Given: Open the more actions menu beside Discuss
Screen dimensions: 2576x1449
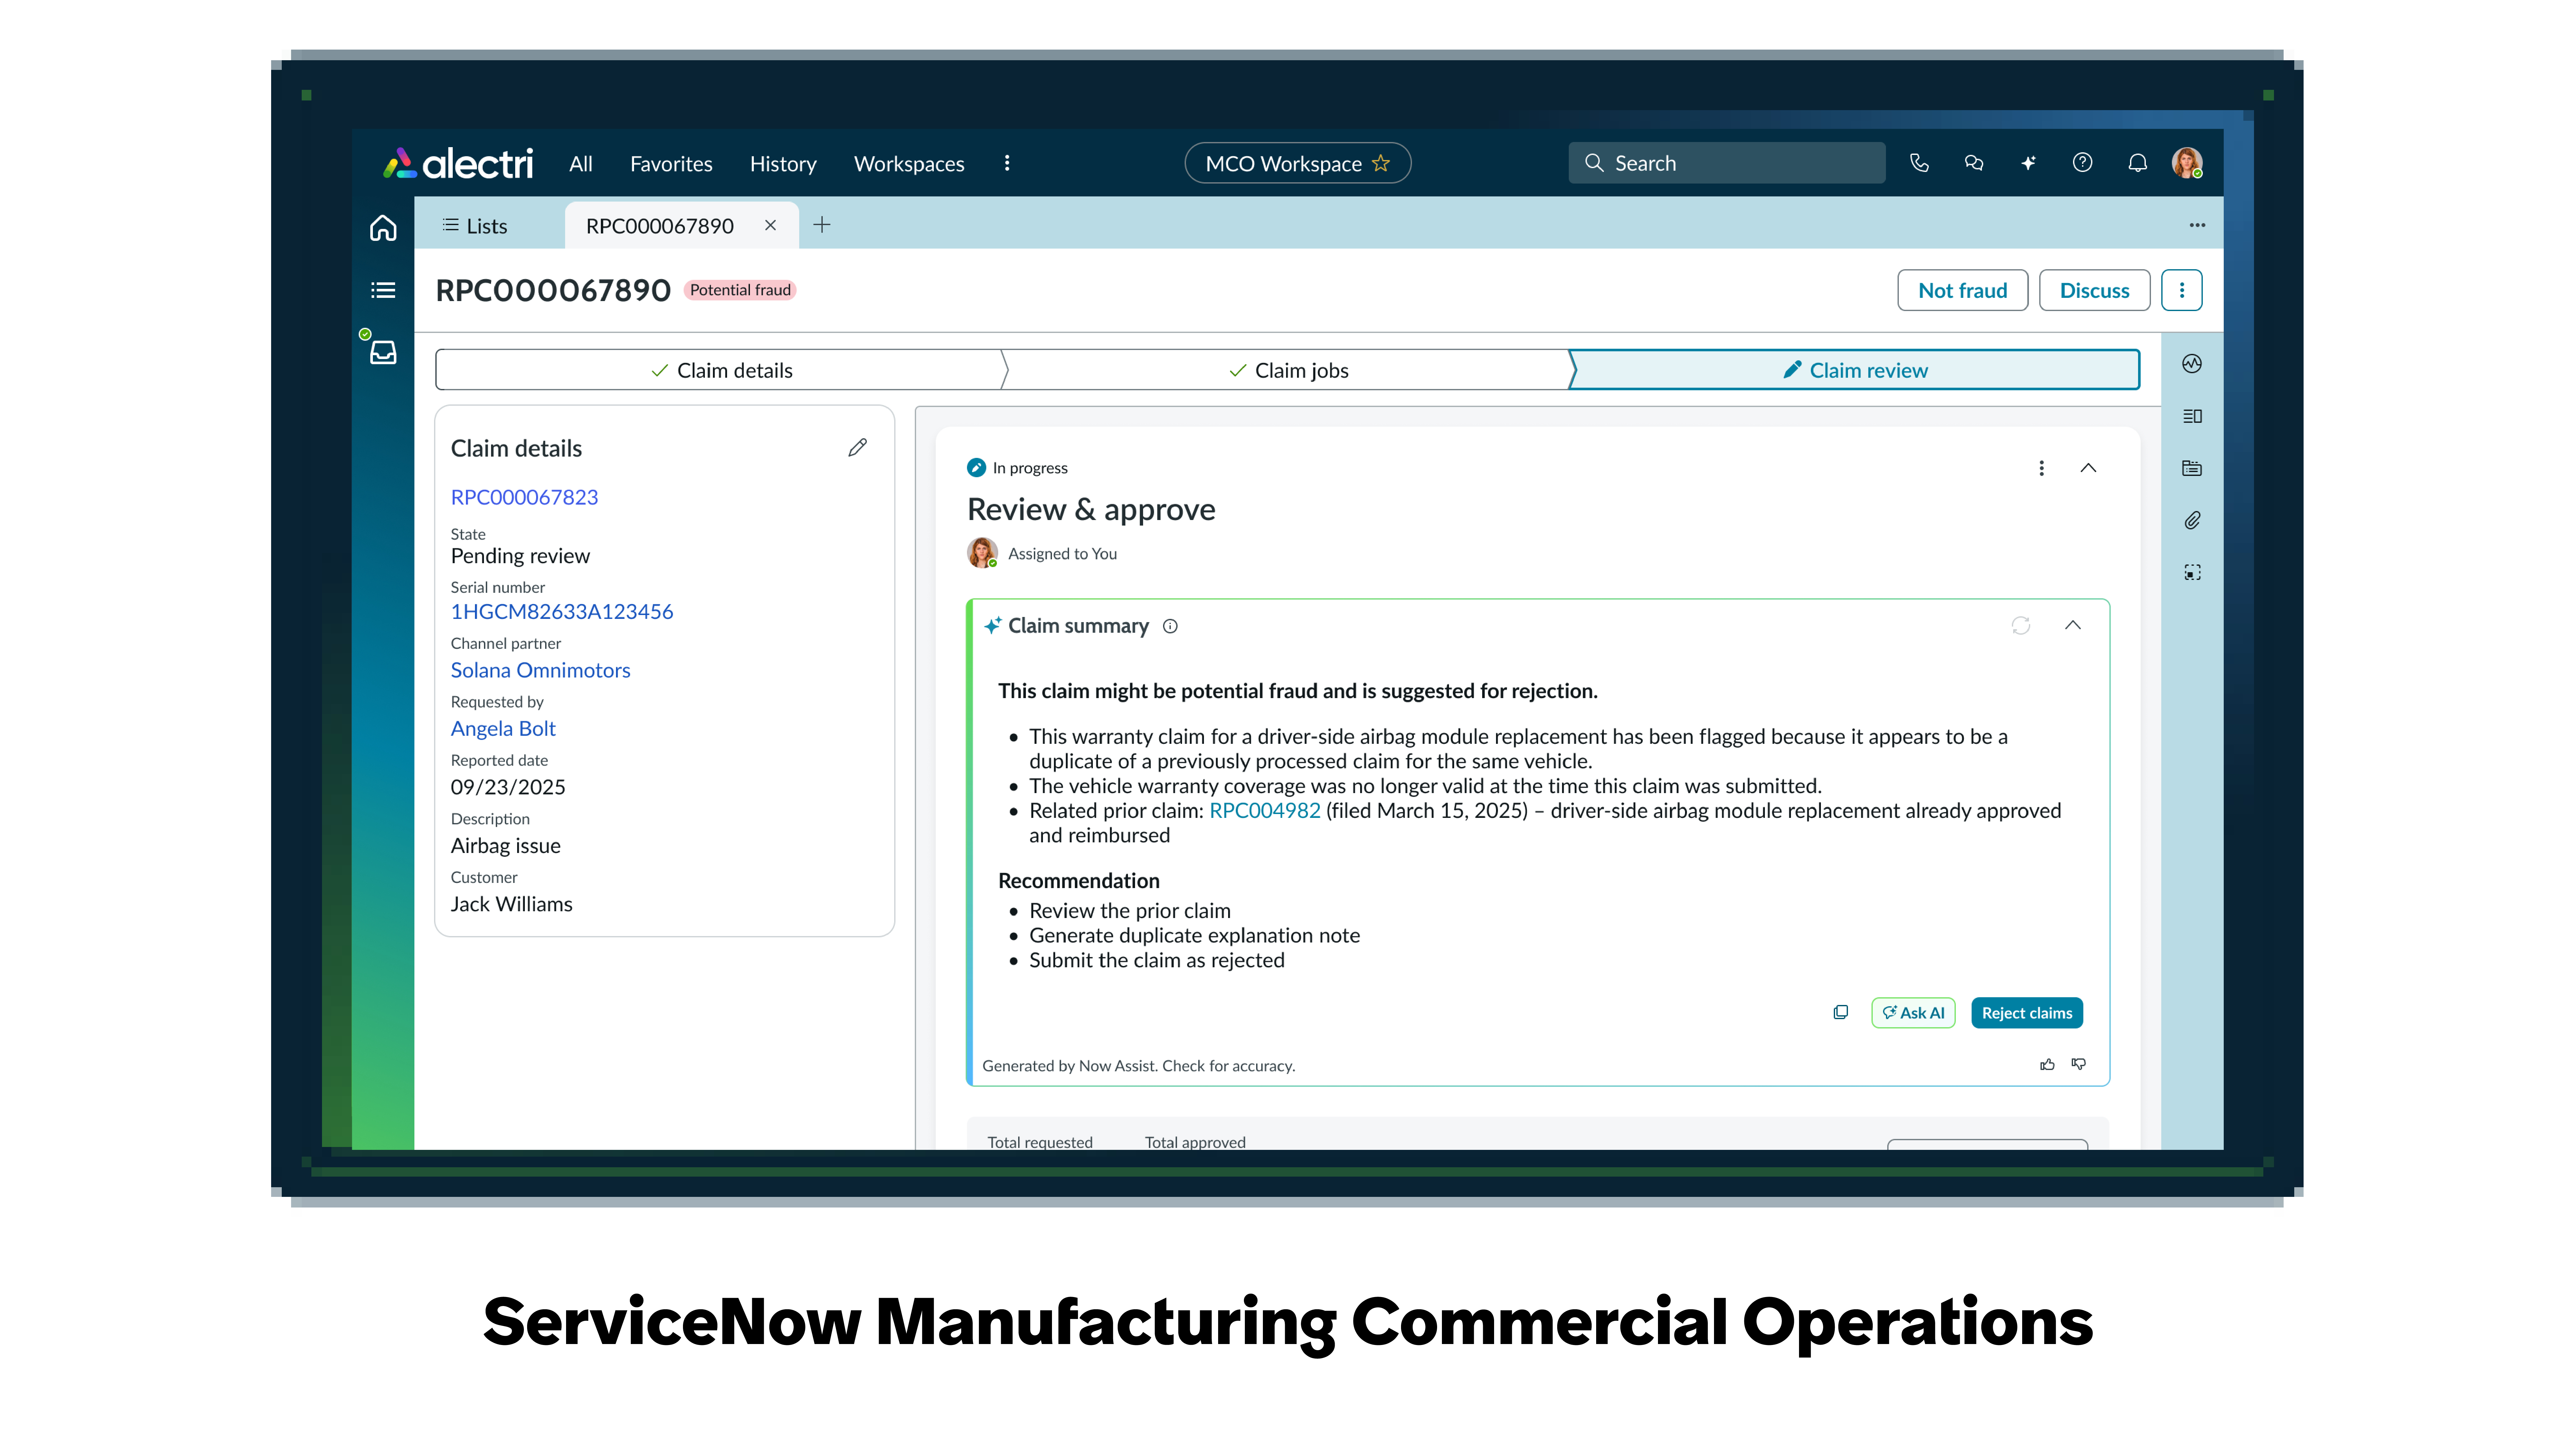Looking at the screenshot, I should click(2182, 290).
